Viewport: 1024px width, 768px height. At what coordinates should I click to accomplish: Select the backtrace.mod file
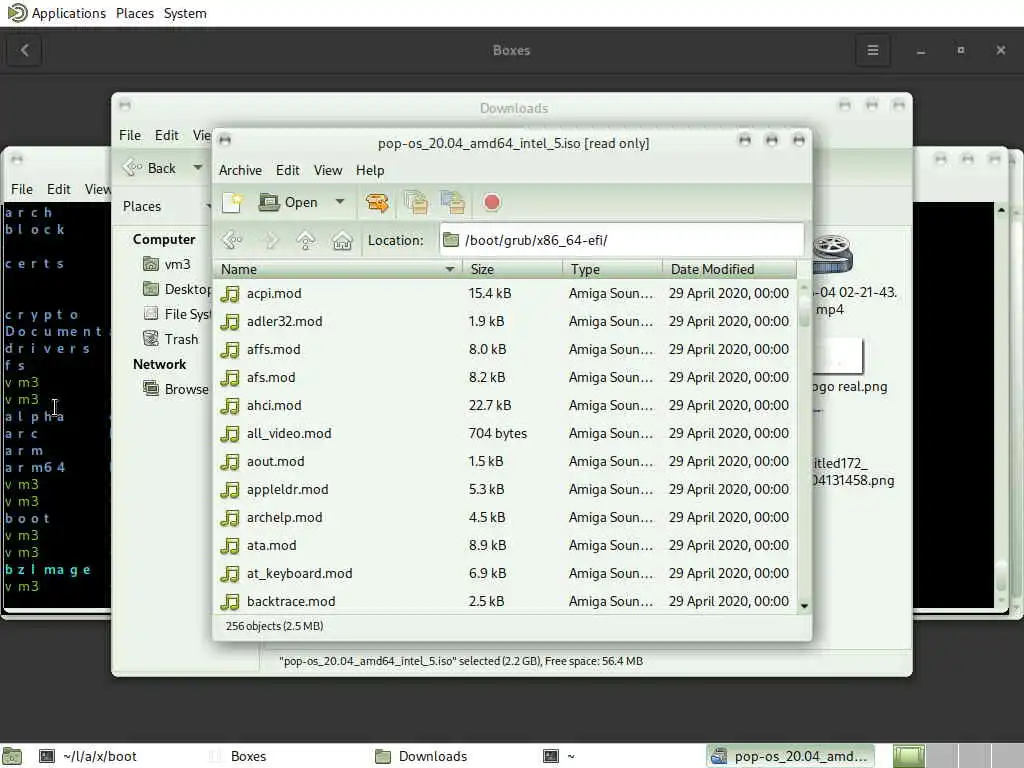coord(291,601)
